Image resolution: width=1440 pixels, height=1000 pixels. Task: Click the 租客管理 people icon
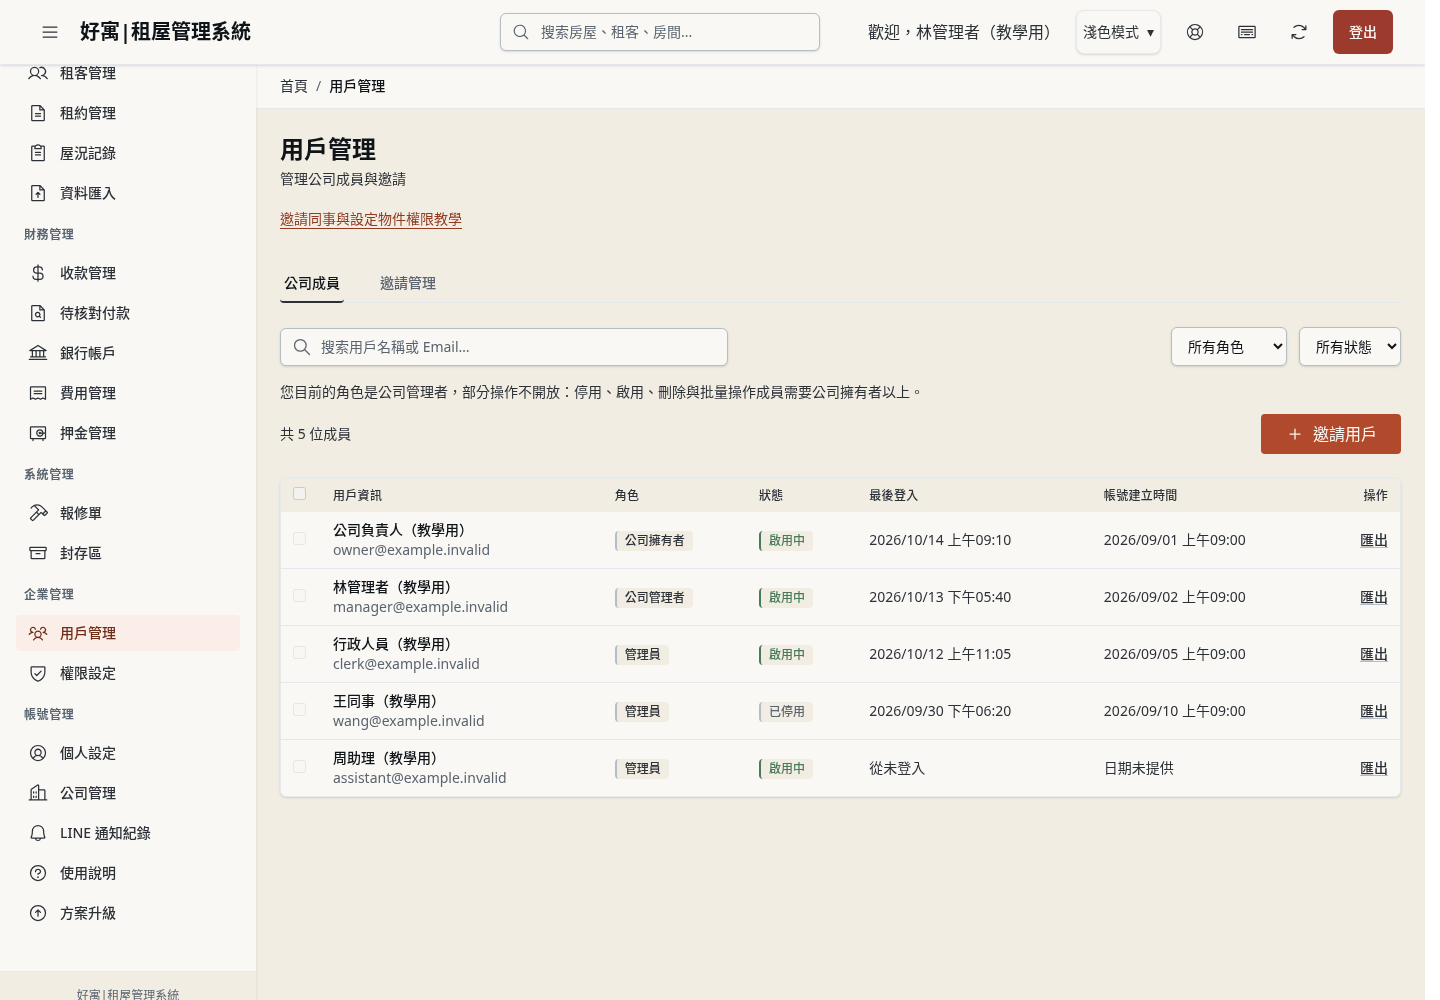pos(38,73)
